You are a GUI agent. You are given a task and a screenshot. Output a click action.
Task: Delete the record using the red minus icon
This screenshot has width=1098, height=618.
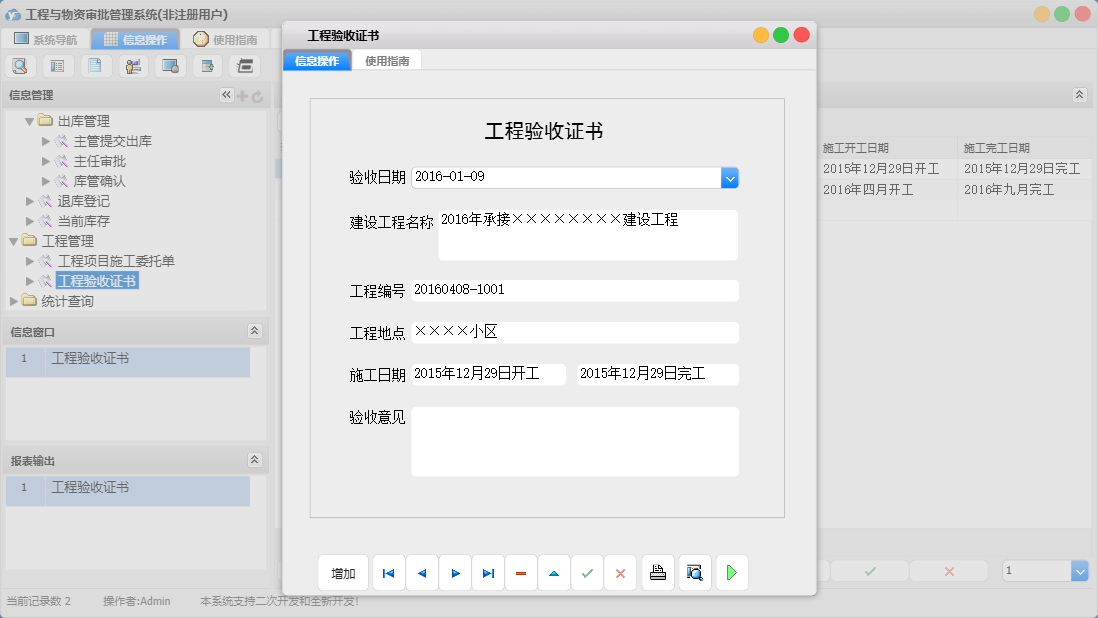[521, 572]
